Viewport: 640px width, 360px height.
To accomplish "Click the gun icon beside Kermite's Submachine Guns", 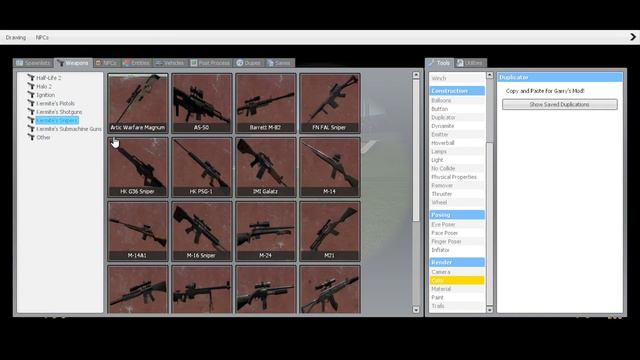I will tap(31, 129).
